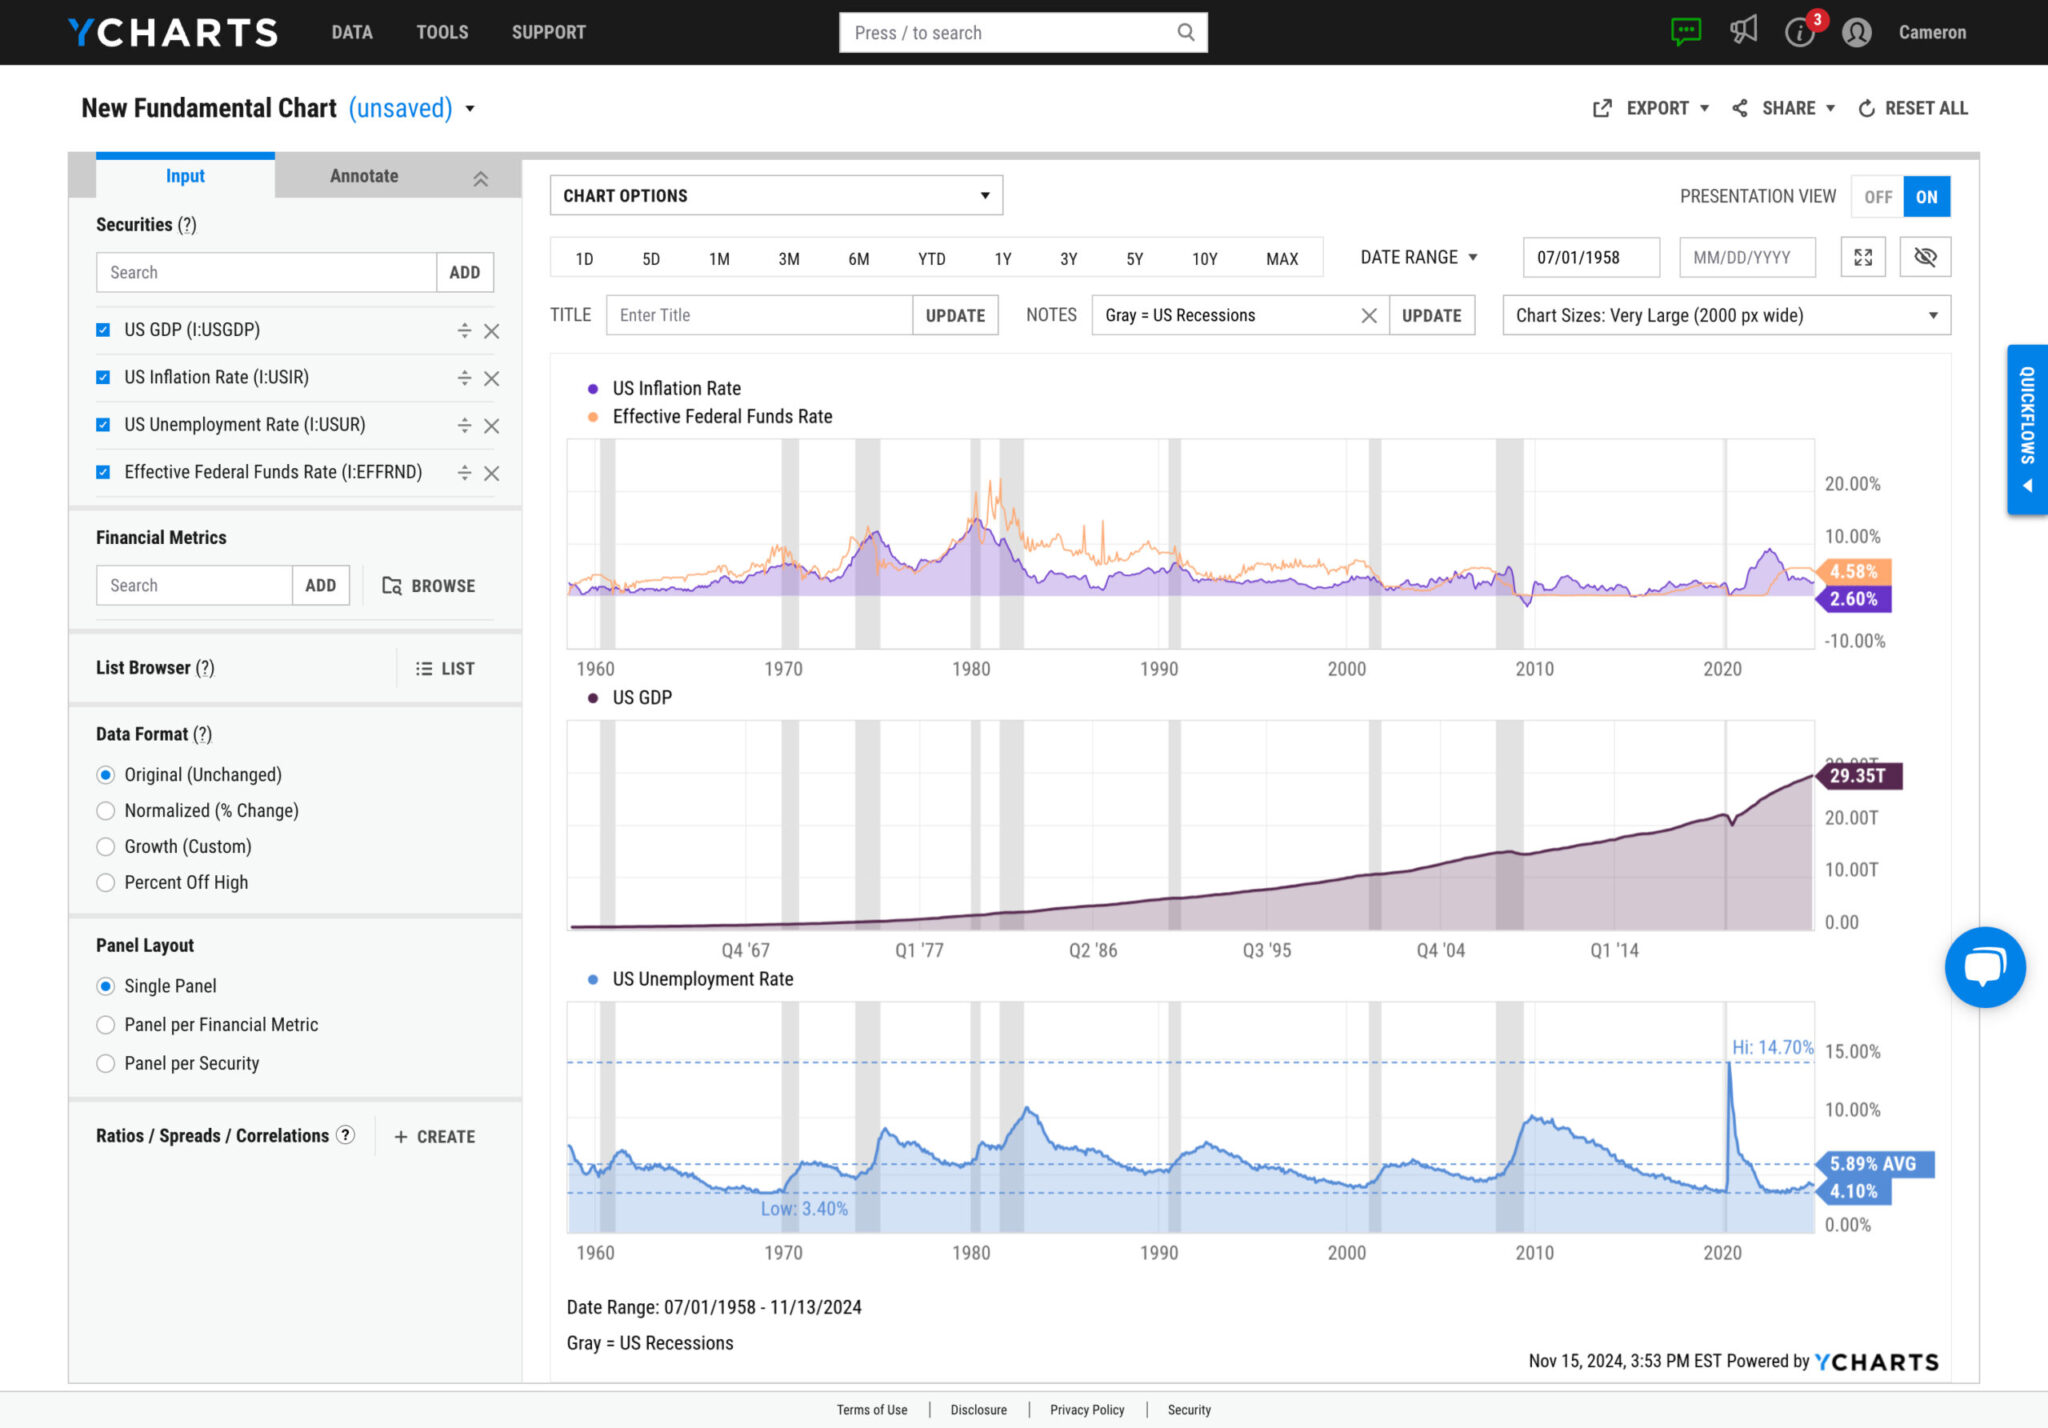Turn Presentation View off
Viewport: 2048px width, 1428px height.
[x=1877, y=196]
